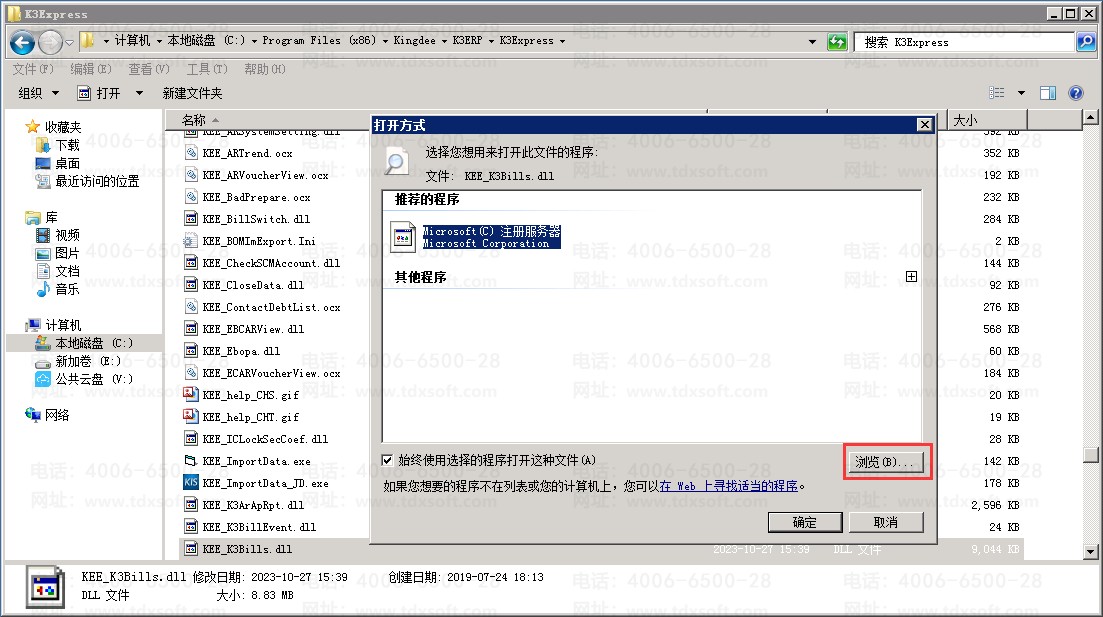Expand the 其他程序 section
This screenshot has height=617, width=1103.
tap(911, 276)
